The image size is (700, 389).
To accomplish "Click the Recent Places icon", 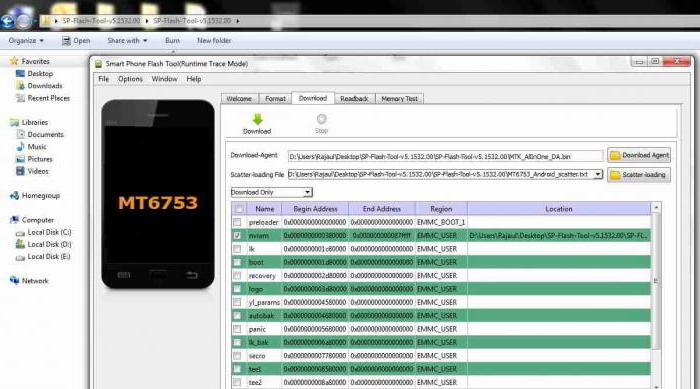I will coord(20,98).
